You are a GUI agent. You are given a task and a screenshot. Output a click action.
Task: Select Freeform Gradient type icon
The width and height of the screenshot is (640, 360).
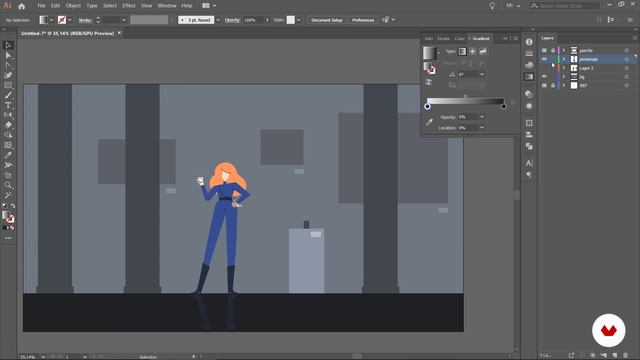pos(483,51)
